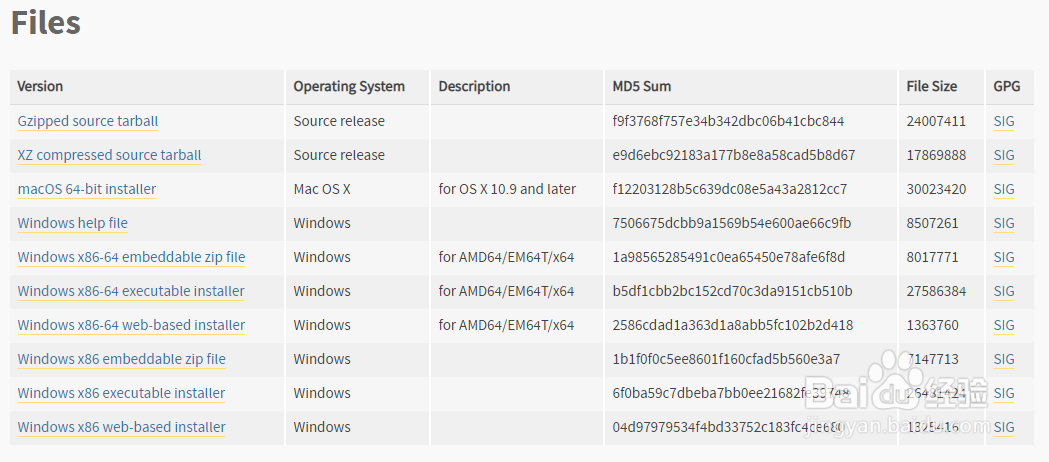This screenshot has height=462, width=1049.
Task: Click SIG for Windows x86-64 executable installer
Action: pyautogui.click(x=1004, y=291)
